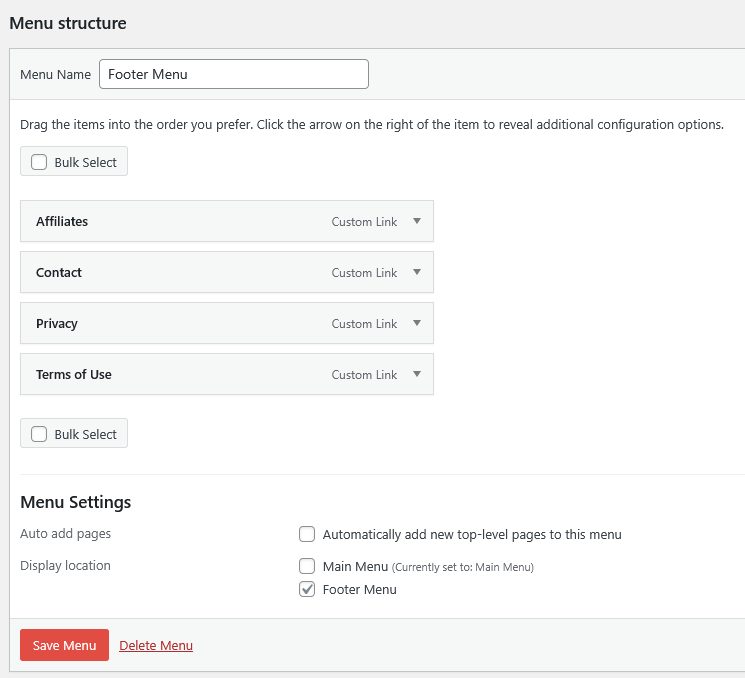
Task: Expand the Contact item options arrow
Action: click(417, 272)
